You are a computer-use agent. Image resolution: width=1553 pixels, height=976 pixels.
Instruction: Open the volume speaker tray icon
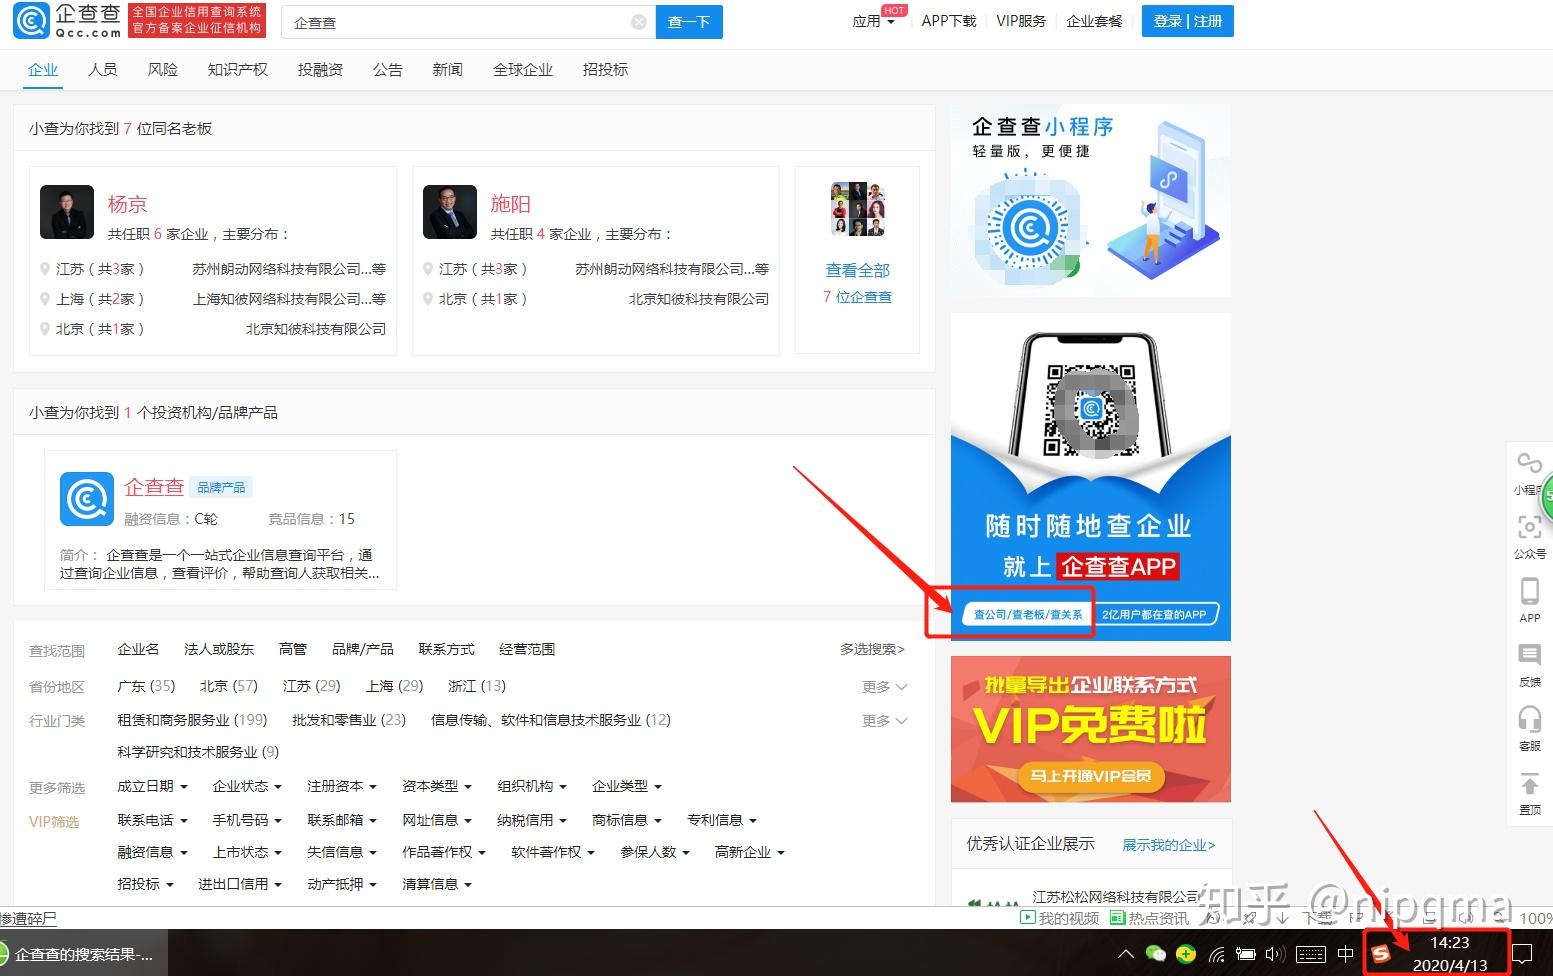click(1275, 953)
